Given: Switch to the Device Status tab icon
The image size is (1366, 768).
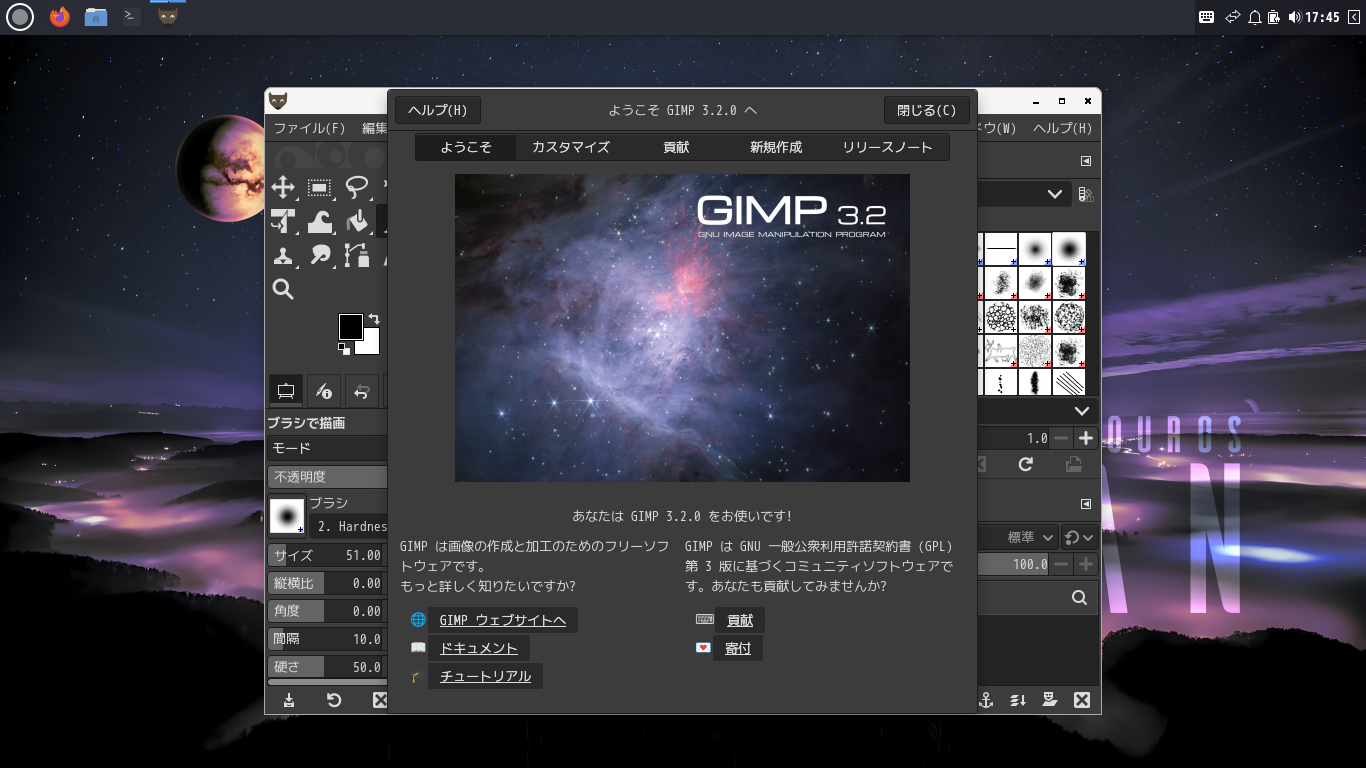Looking at the screenshot, I should 324,390.
